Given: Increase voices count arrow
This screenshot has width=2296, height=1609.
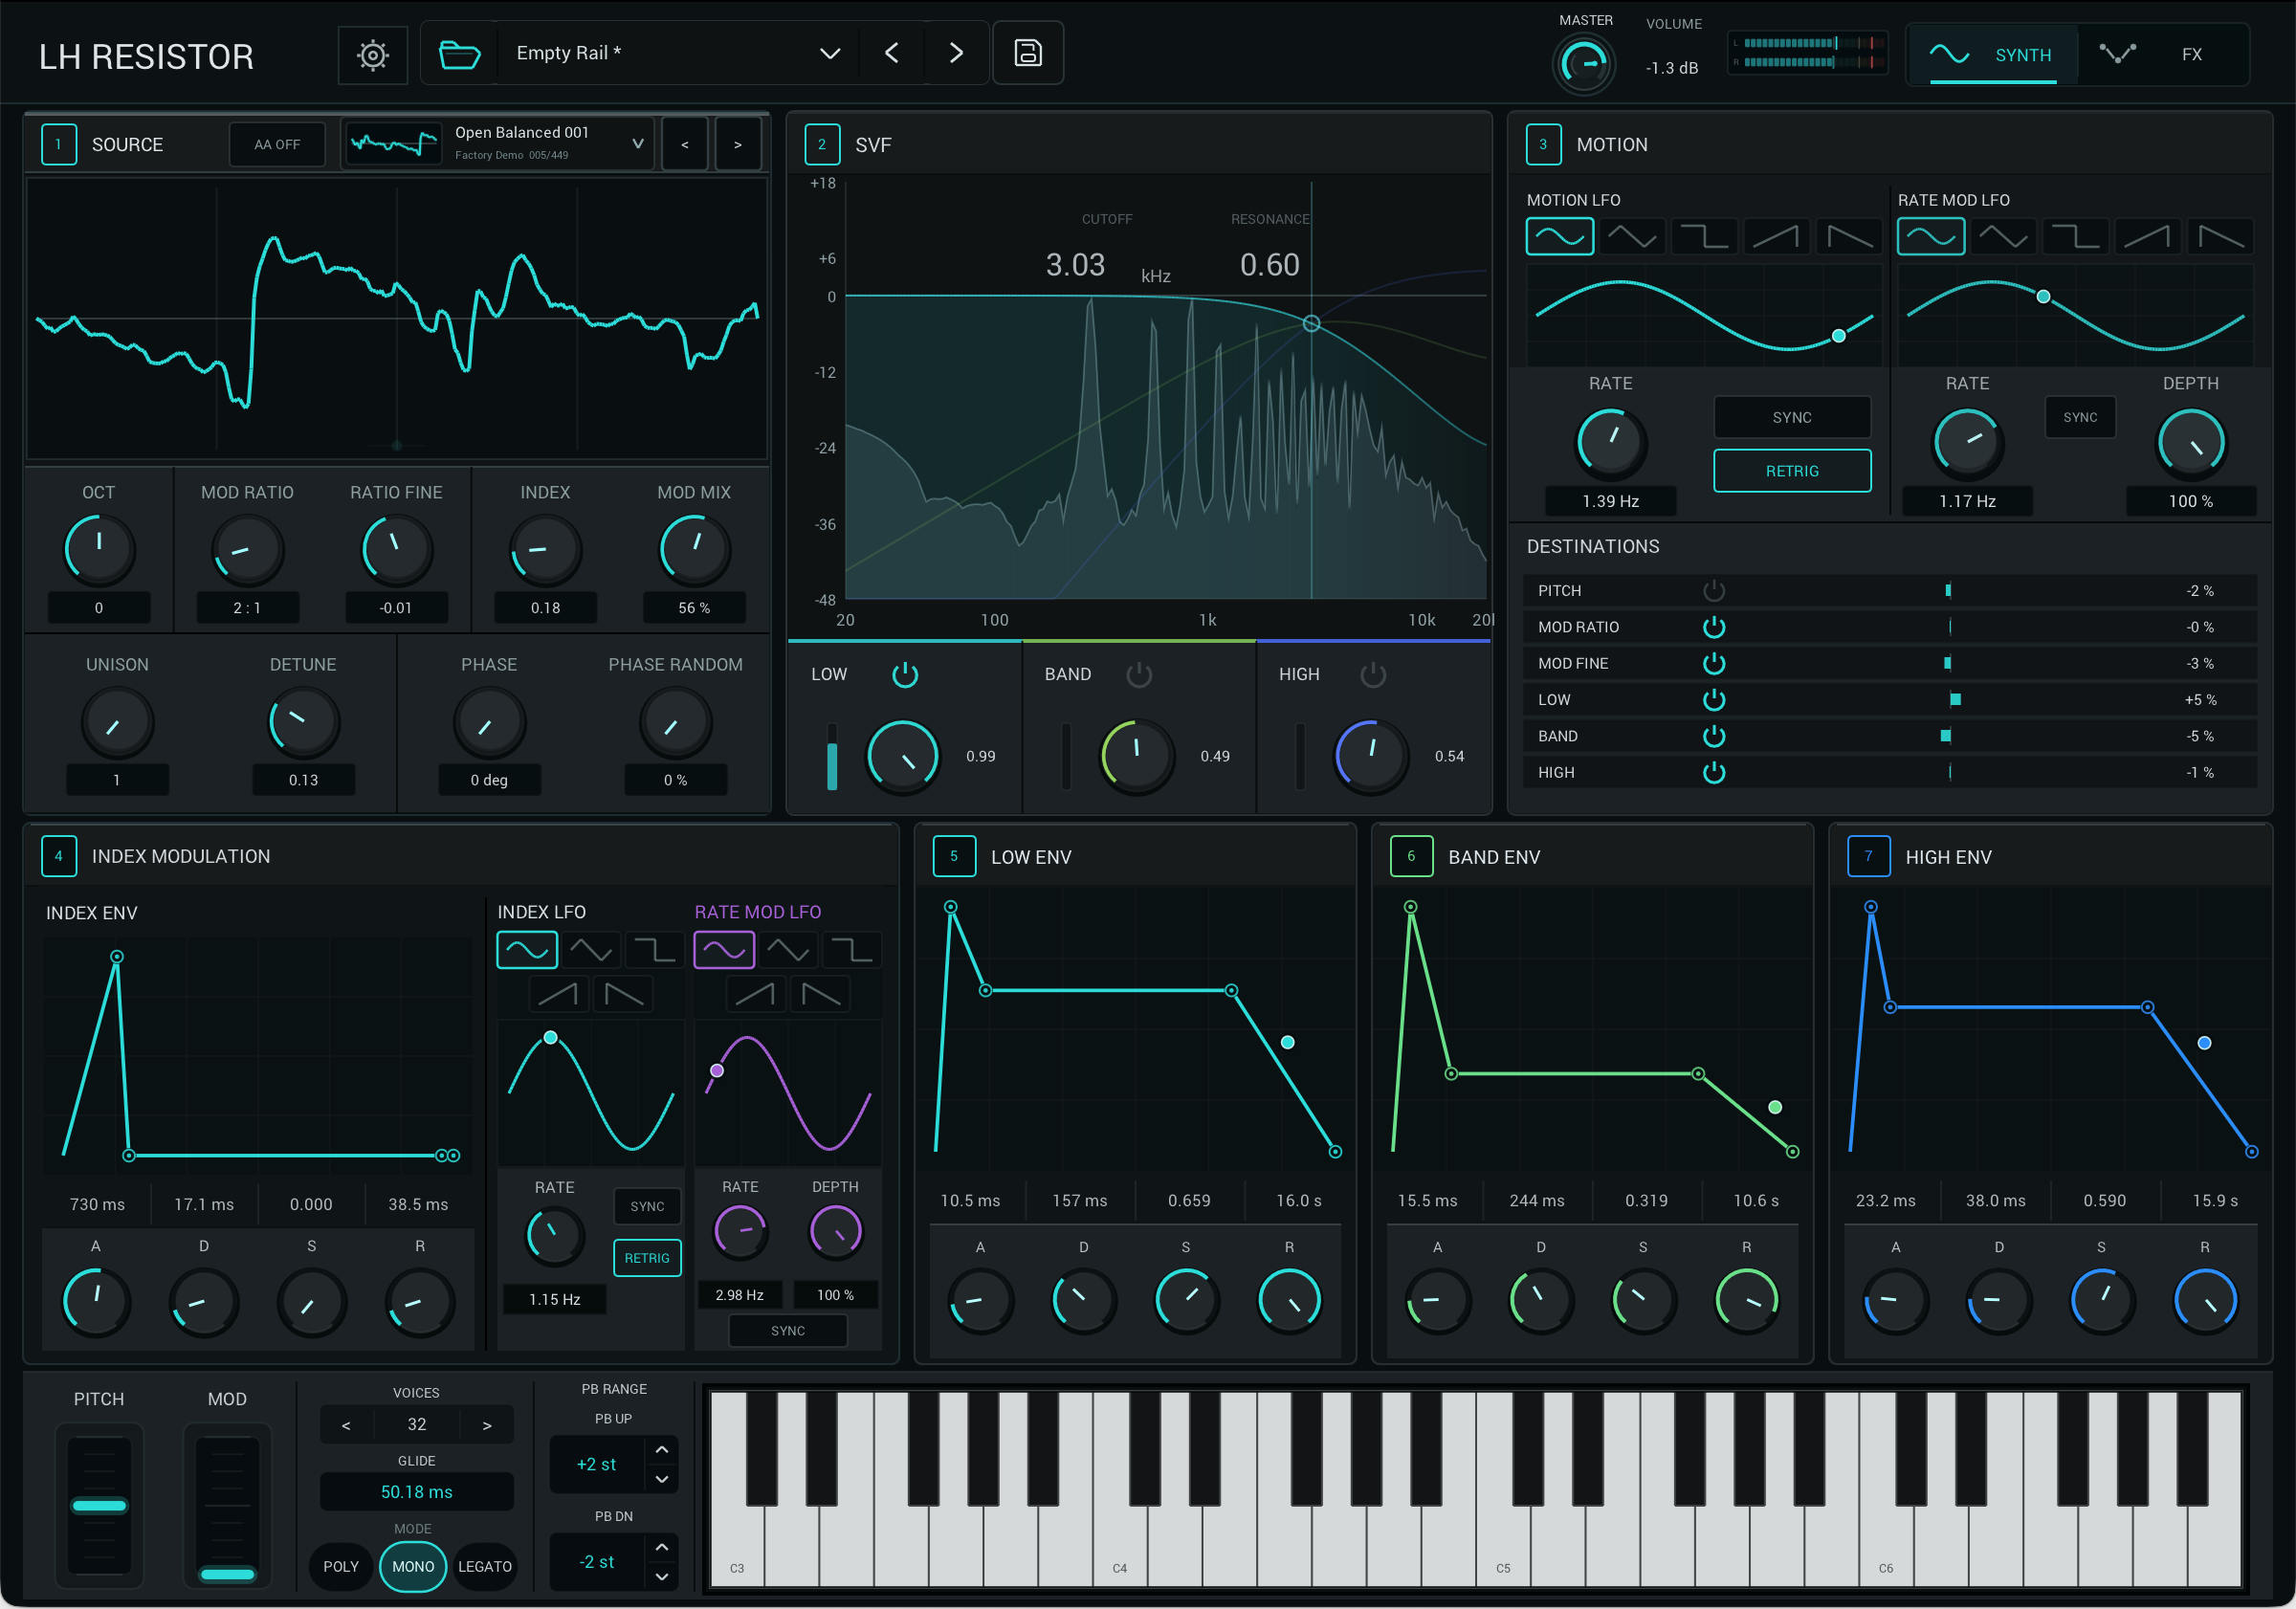Looking at the screenshot, I should pos(487,1425).
